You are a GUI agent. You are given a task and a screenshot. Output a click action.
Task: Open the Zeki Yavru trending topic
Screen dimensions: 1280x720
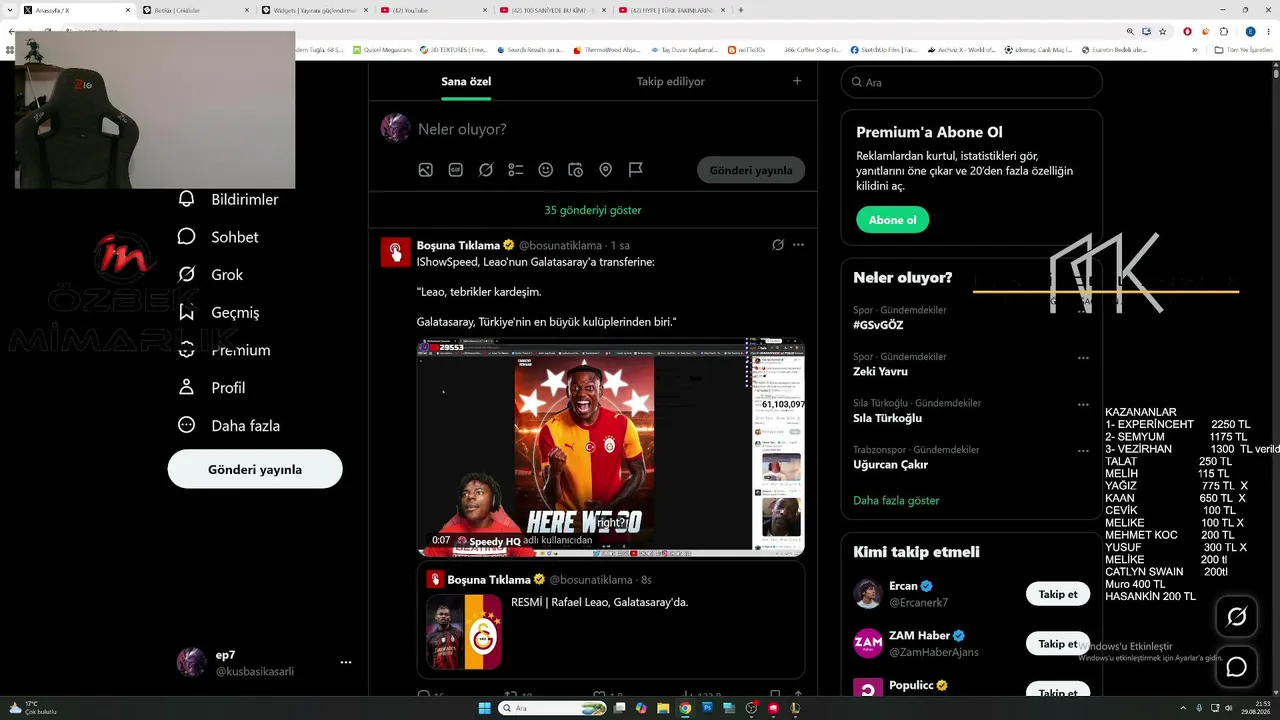880,371
